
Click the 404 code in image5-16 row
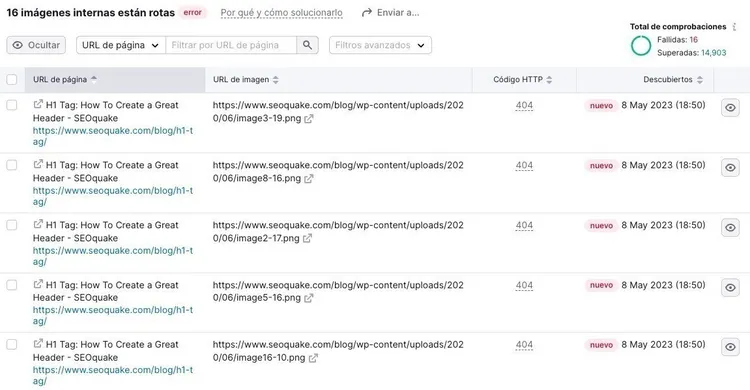(x=524, y=285)
